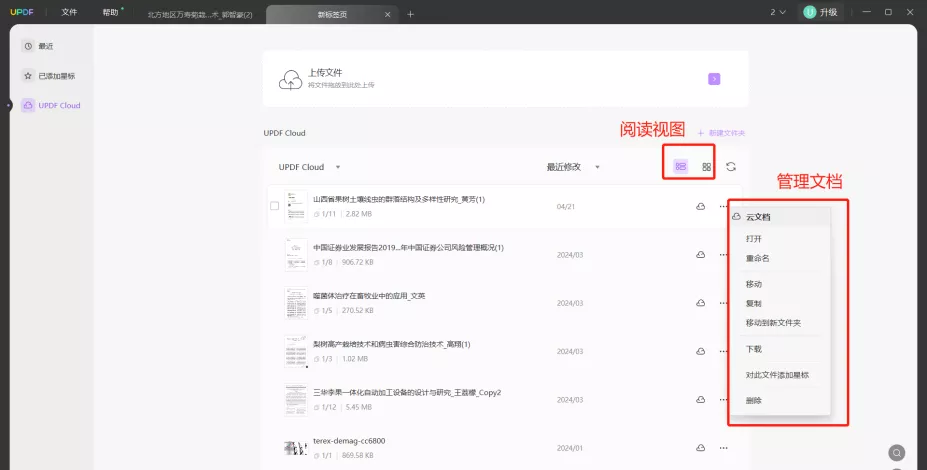Open more options for 中国证券业发展报告2019 file
This screenshot has height=470, width=927.
coord(723,255)
